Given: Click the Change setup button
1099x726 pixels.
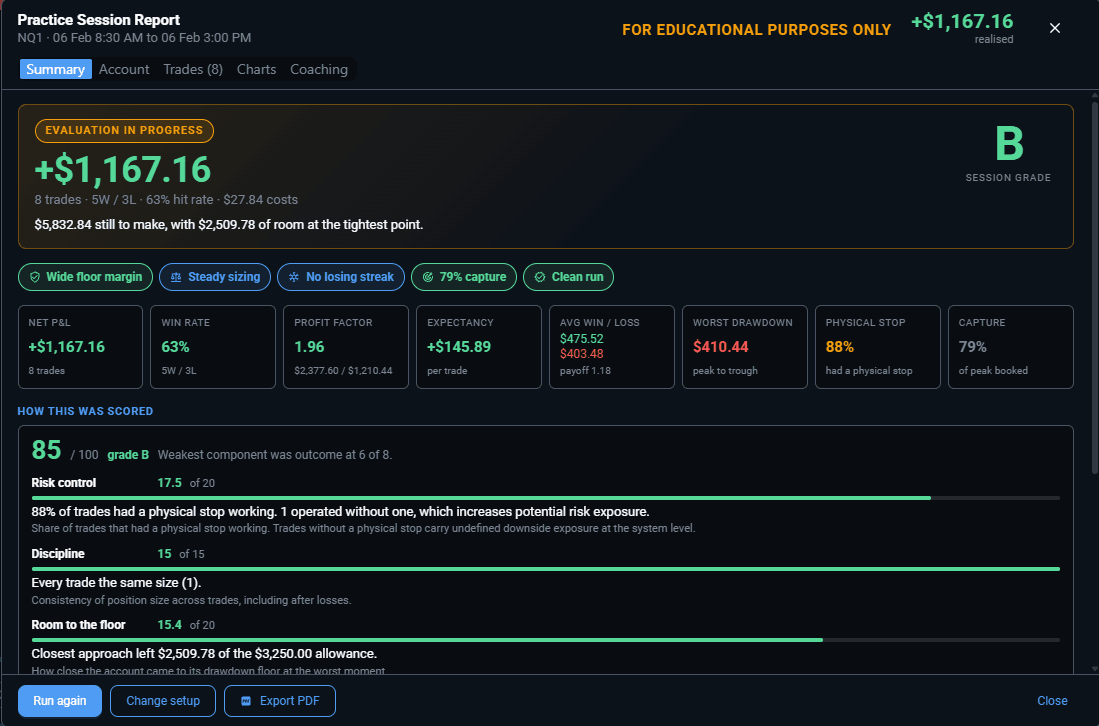Looking at the screenshot, I should point(163,701).
